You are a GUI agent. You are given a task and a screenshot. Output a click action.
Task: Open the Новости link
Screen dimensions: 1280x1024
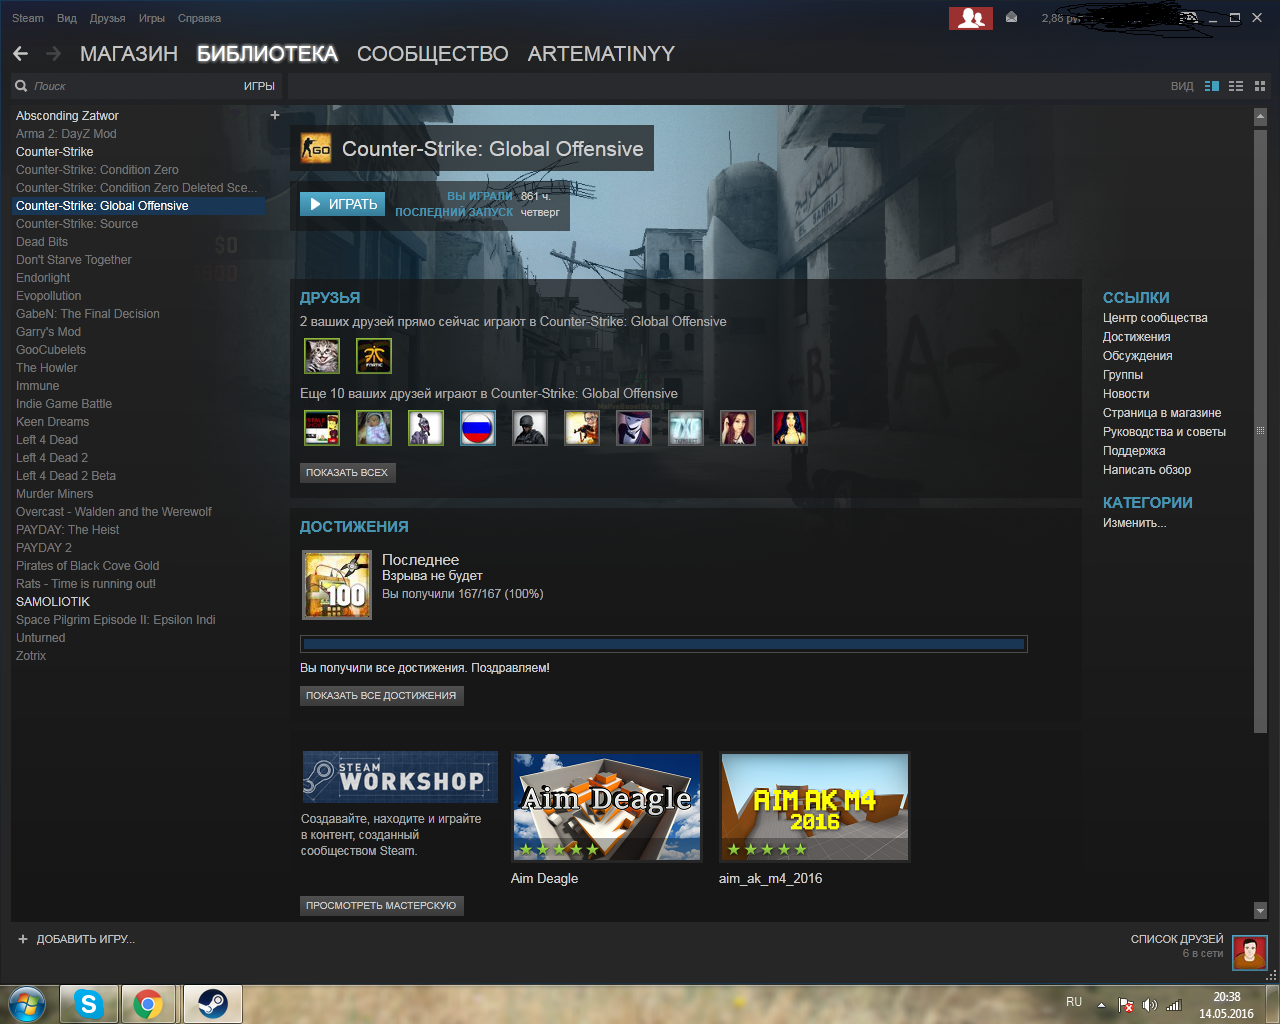1126,394
